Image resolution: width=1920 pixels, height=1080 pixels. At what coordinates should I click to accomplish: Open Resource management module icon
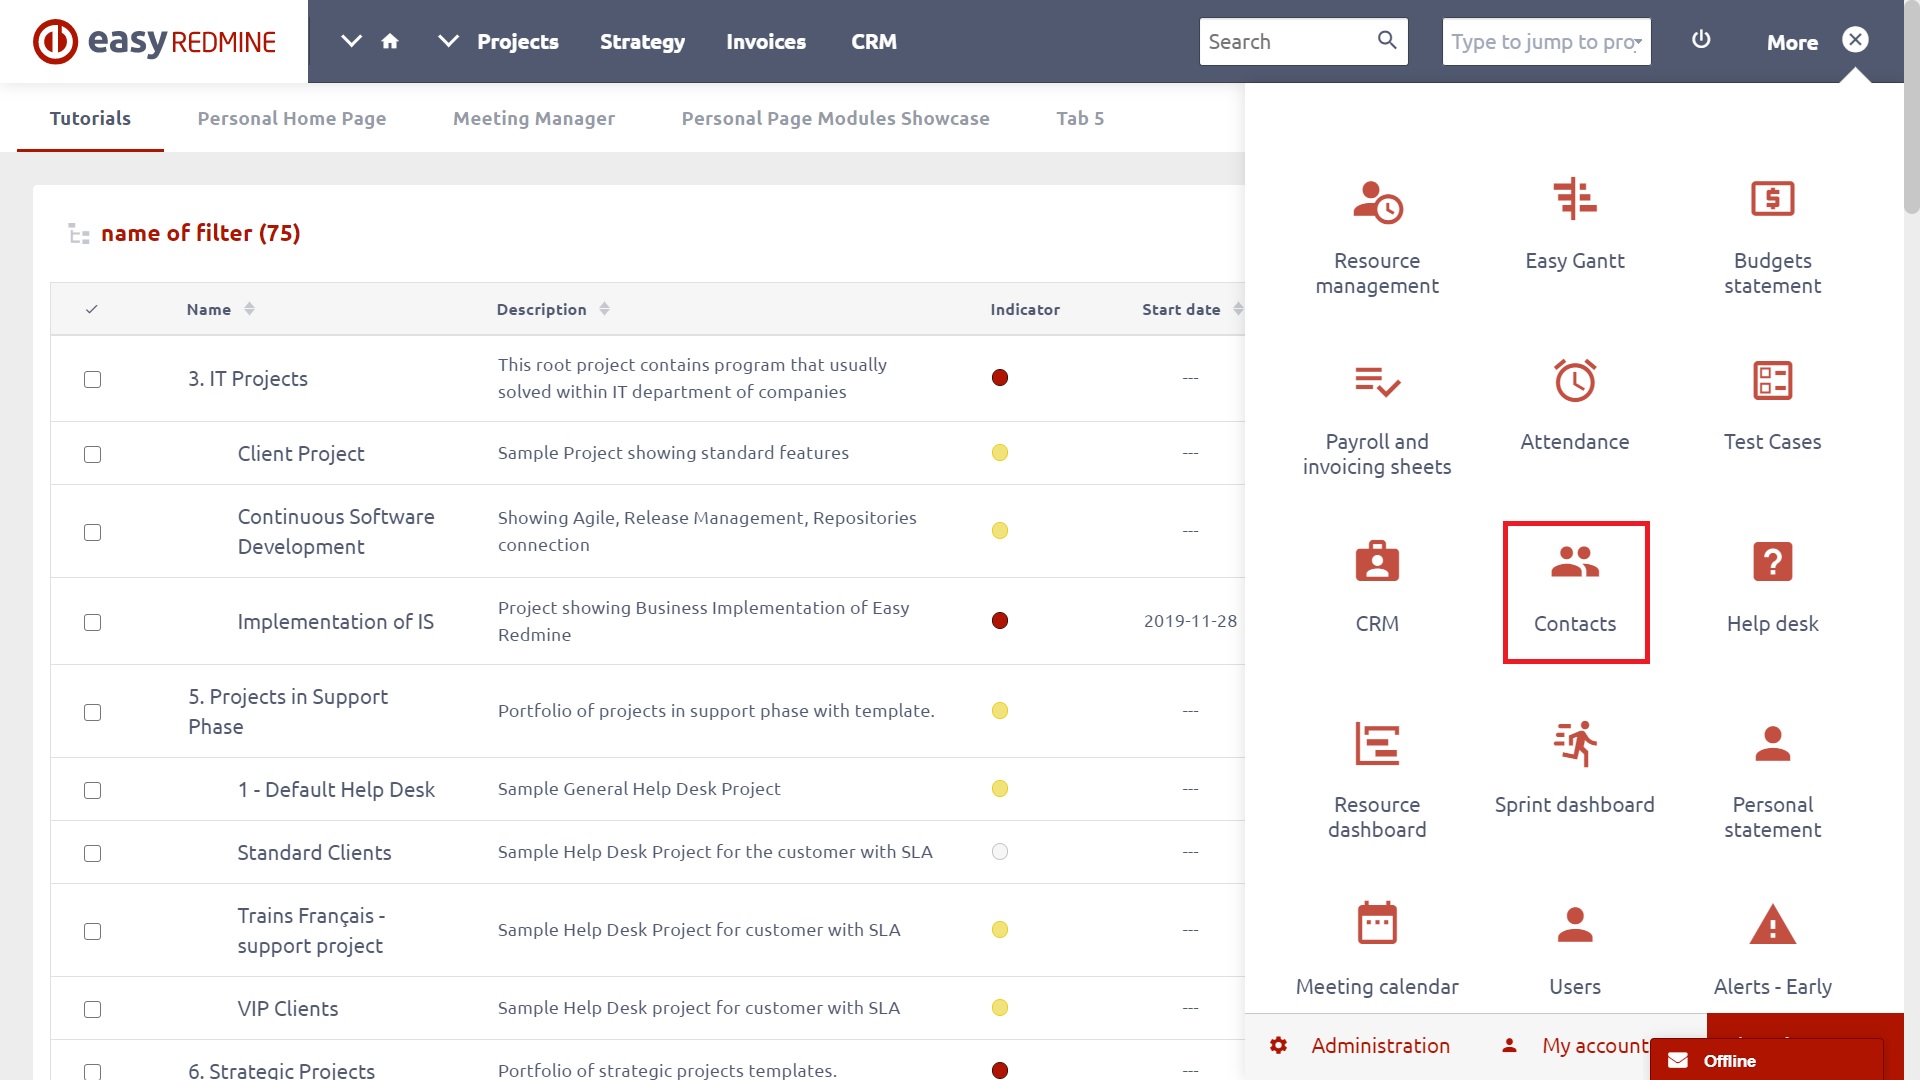point(1376,203)
